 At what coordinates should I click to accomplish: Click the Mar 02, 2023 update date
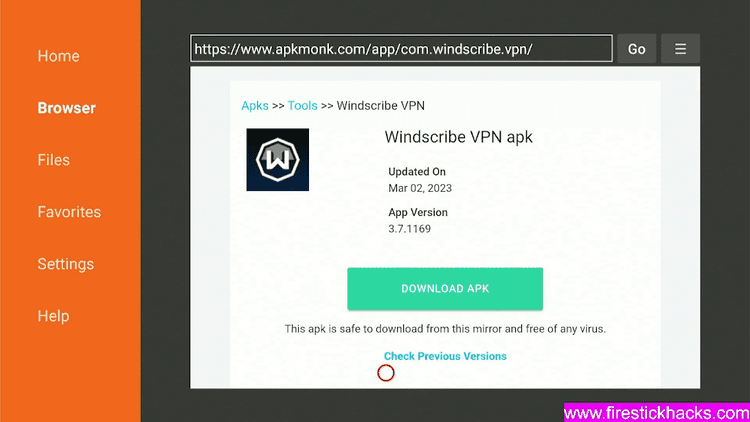(x=420, y=189)
